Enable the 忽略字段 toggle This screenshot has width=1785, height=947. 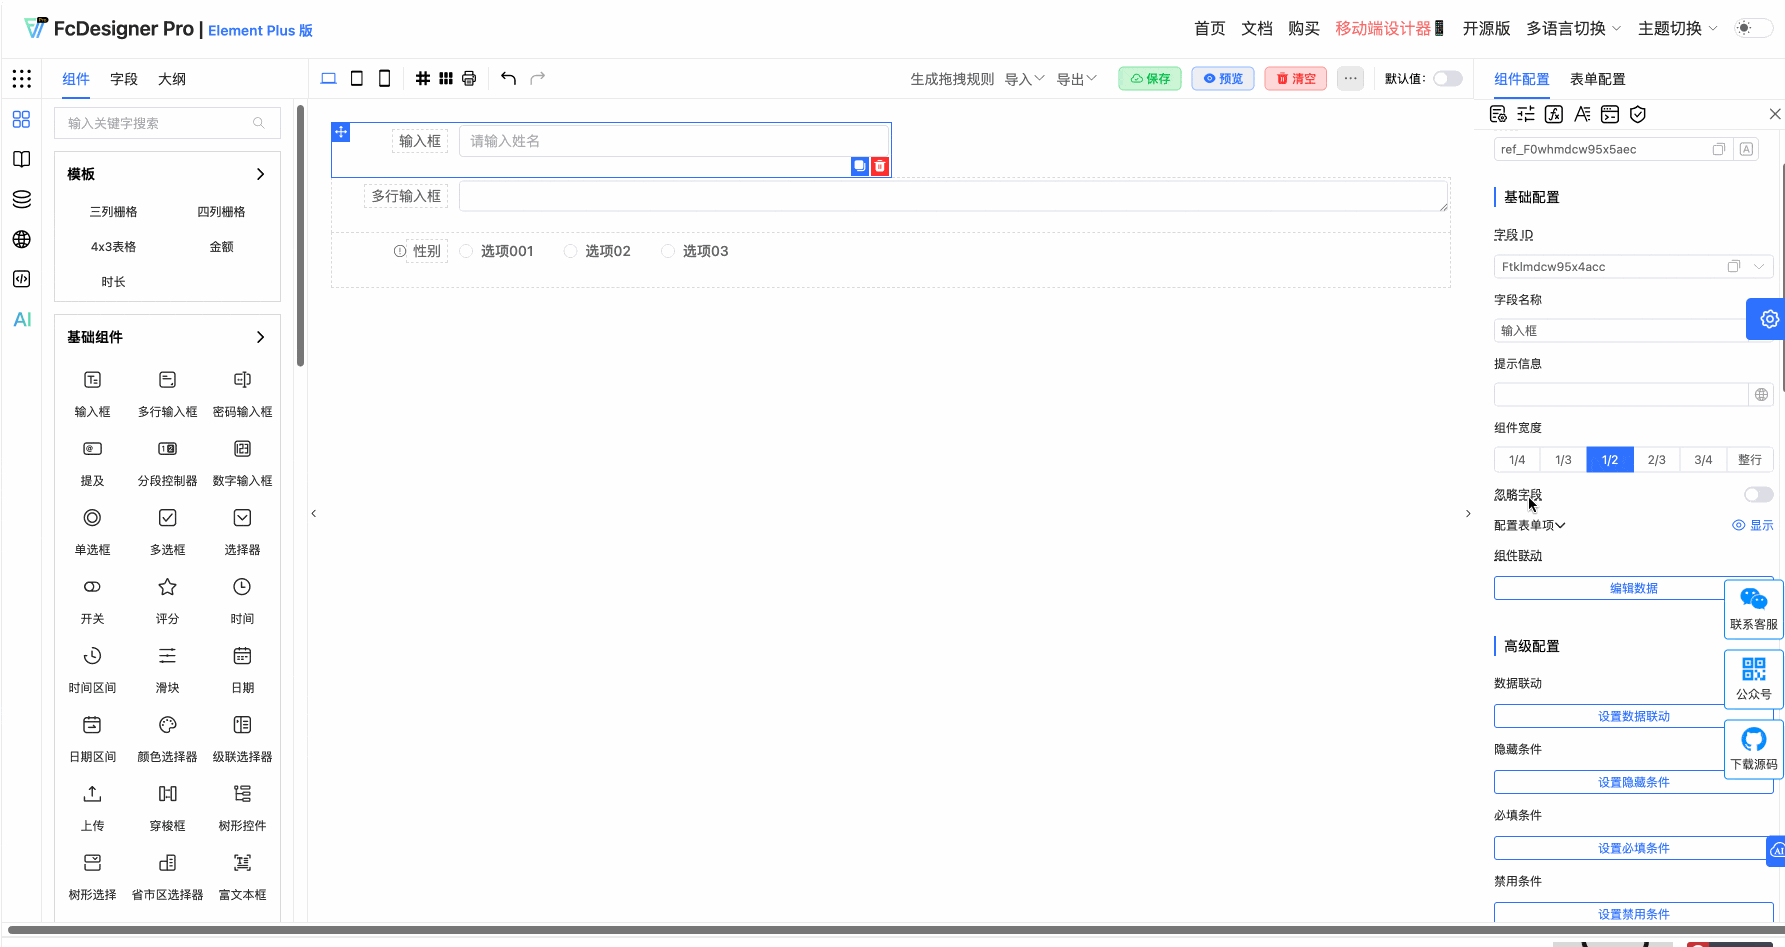click(x=1756, y=494)
